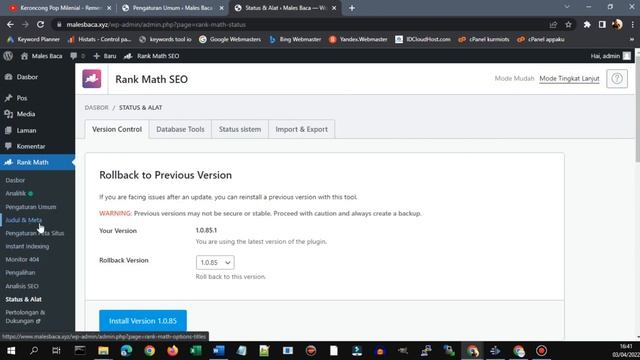Expand the Rollback Version dropdown
The image size is (640, 360).
point(215,262)
